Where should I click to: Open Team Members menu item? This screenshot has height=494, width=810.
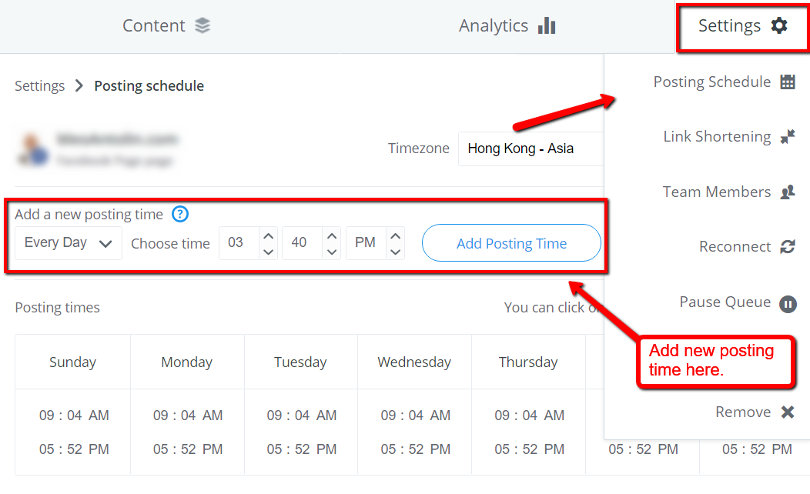(729, 192)
